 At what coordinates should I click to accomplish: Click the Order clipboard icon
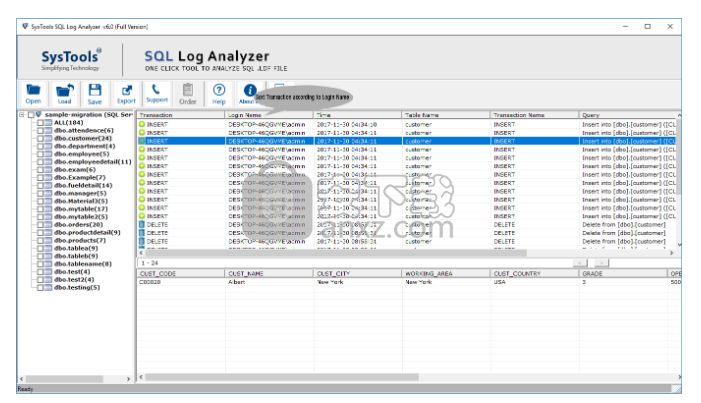coord(188,94)
